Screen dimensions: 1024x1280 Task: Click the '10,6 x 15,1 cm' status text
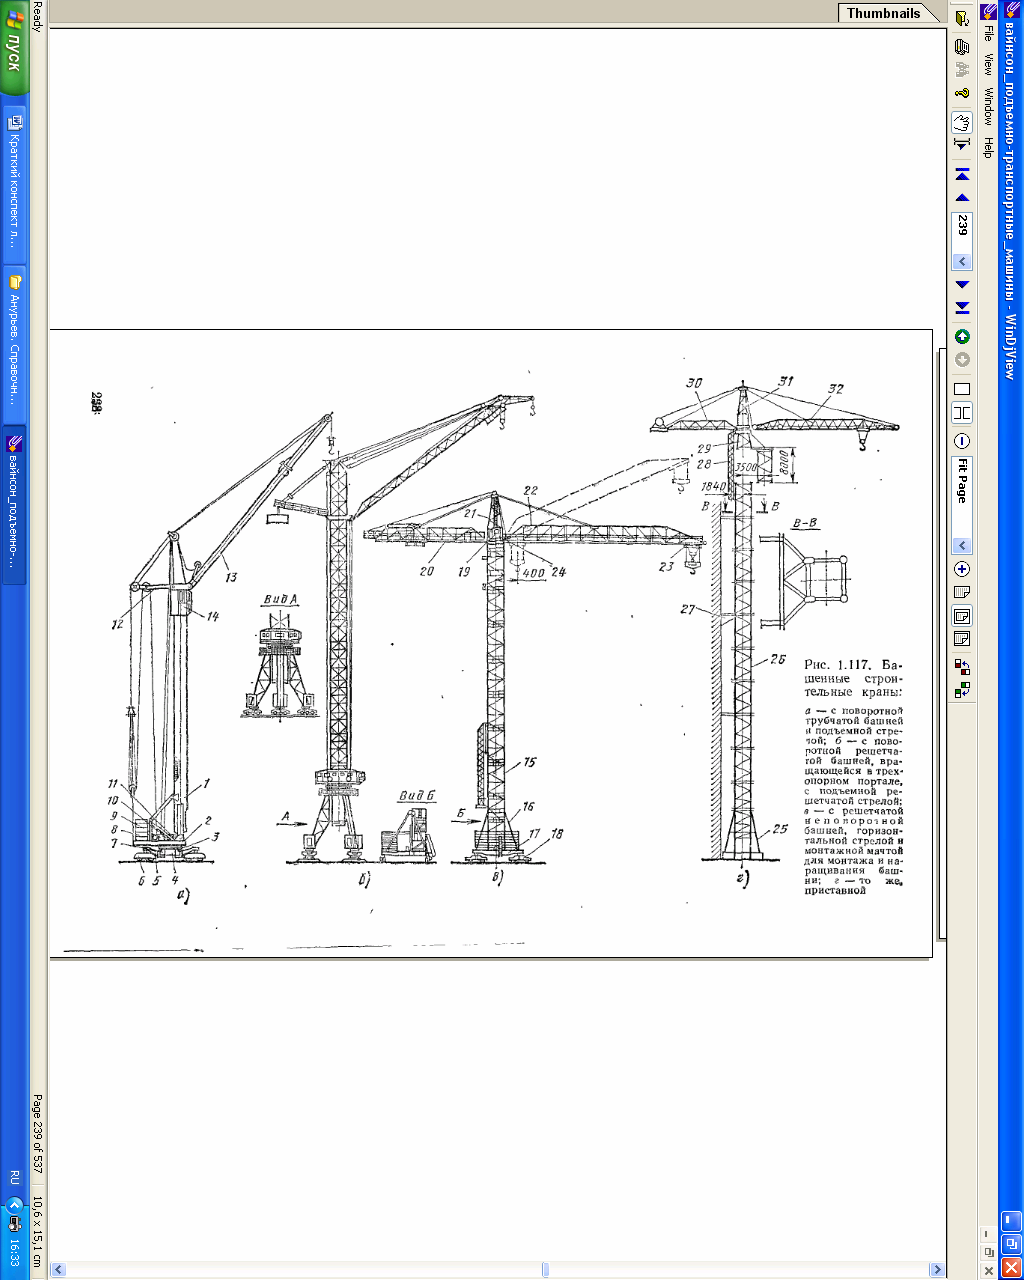coord(38,1234)
